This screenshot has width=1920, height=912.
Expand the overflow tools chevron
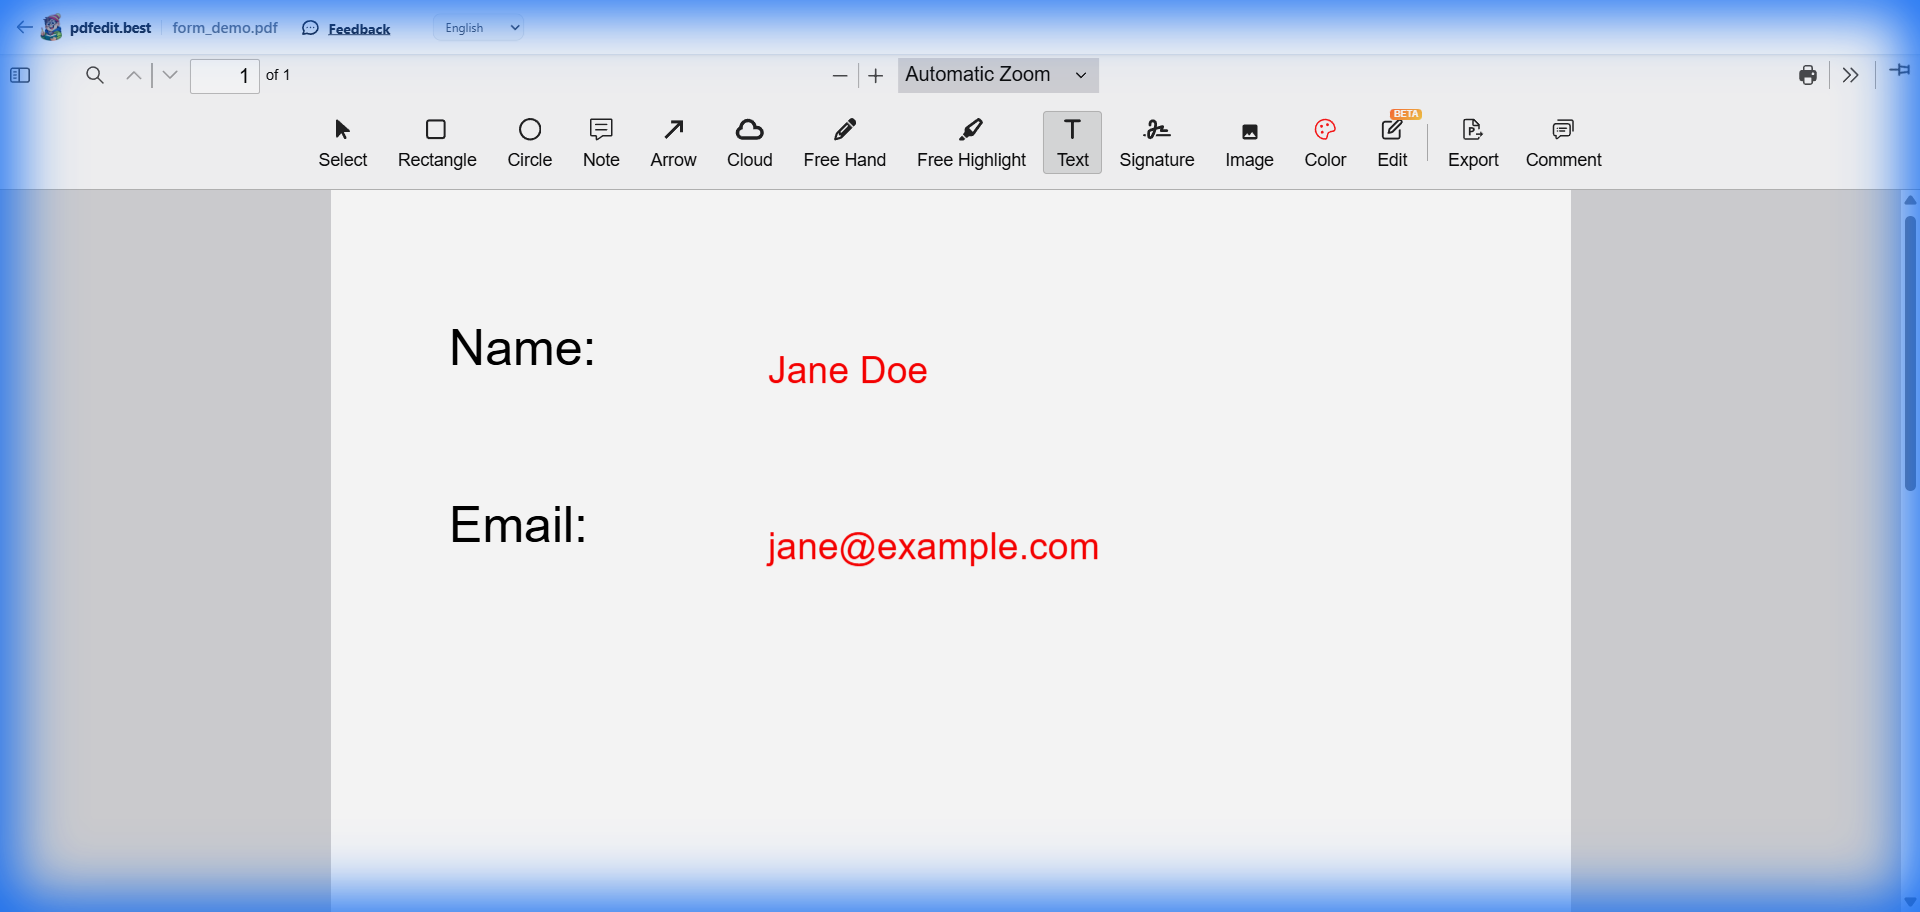coord(1851,75)
